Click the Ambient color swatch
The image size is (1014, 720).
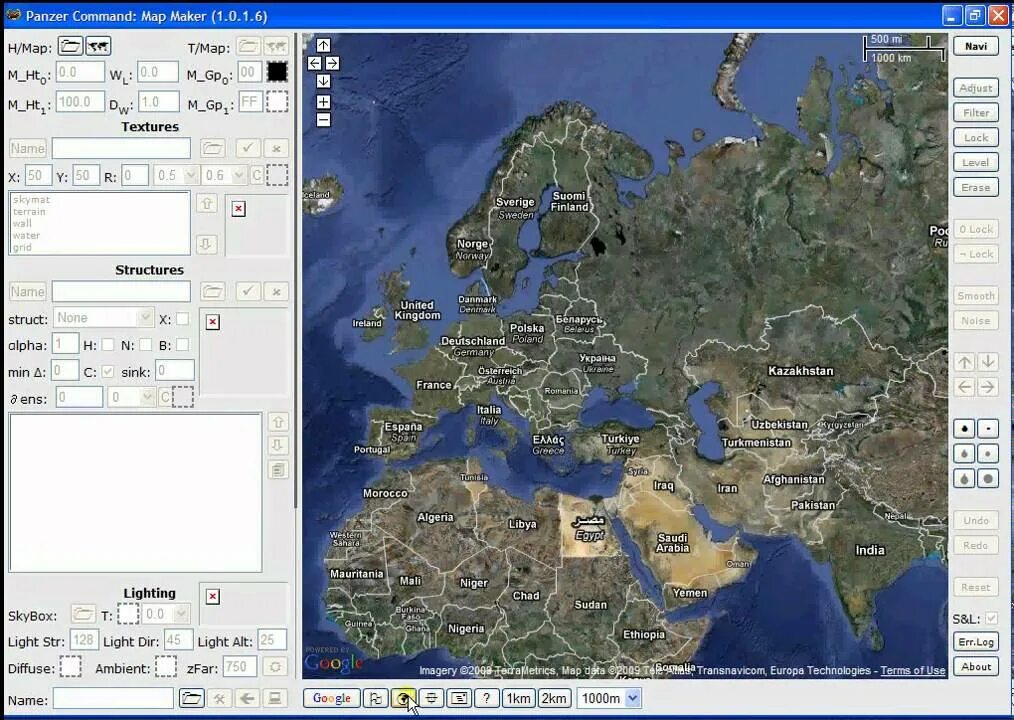point(166,666)
